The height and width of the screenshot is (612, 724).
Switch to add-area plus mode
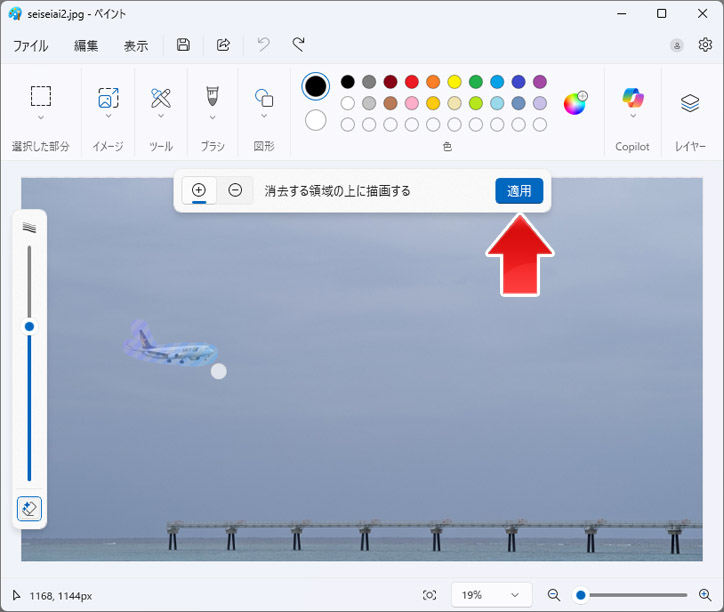[199, 190]
